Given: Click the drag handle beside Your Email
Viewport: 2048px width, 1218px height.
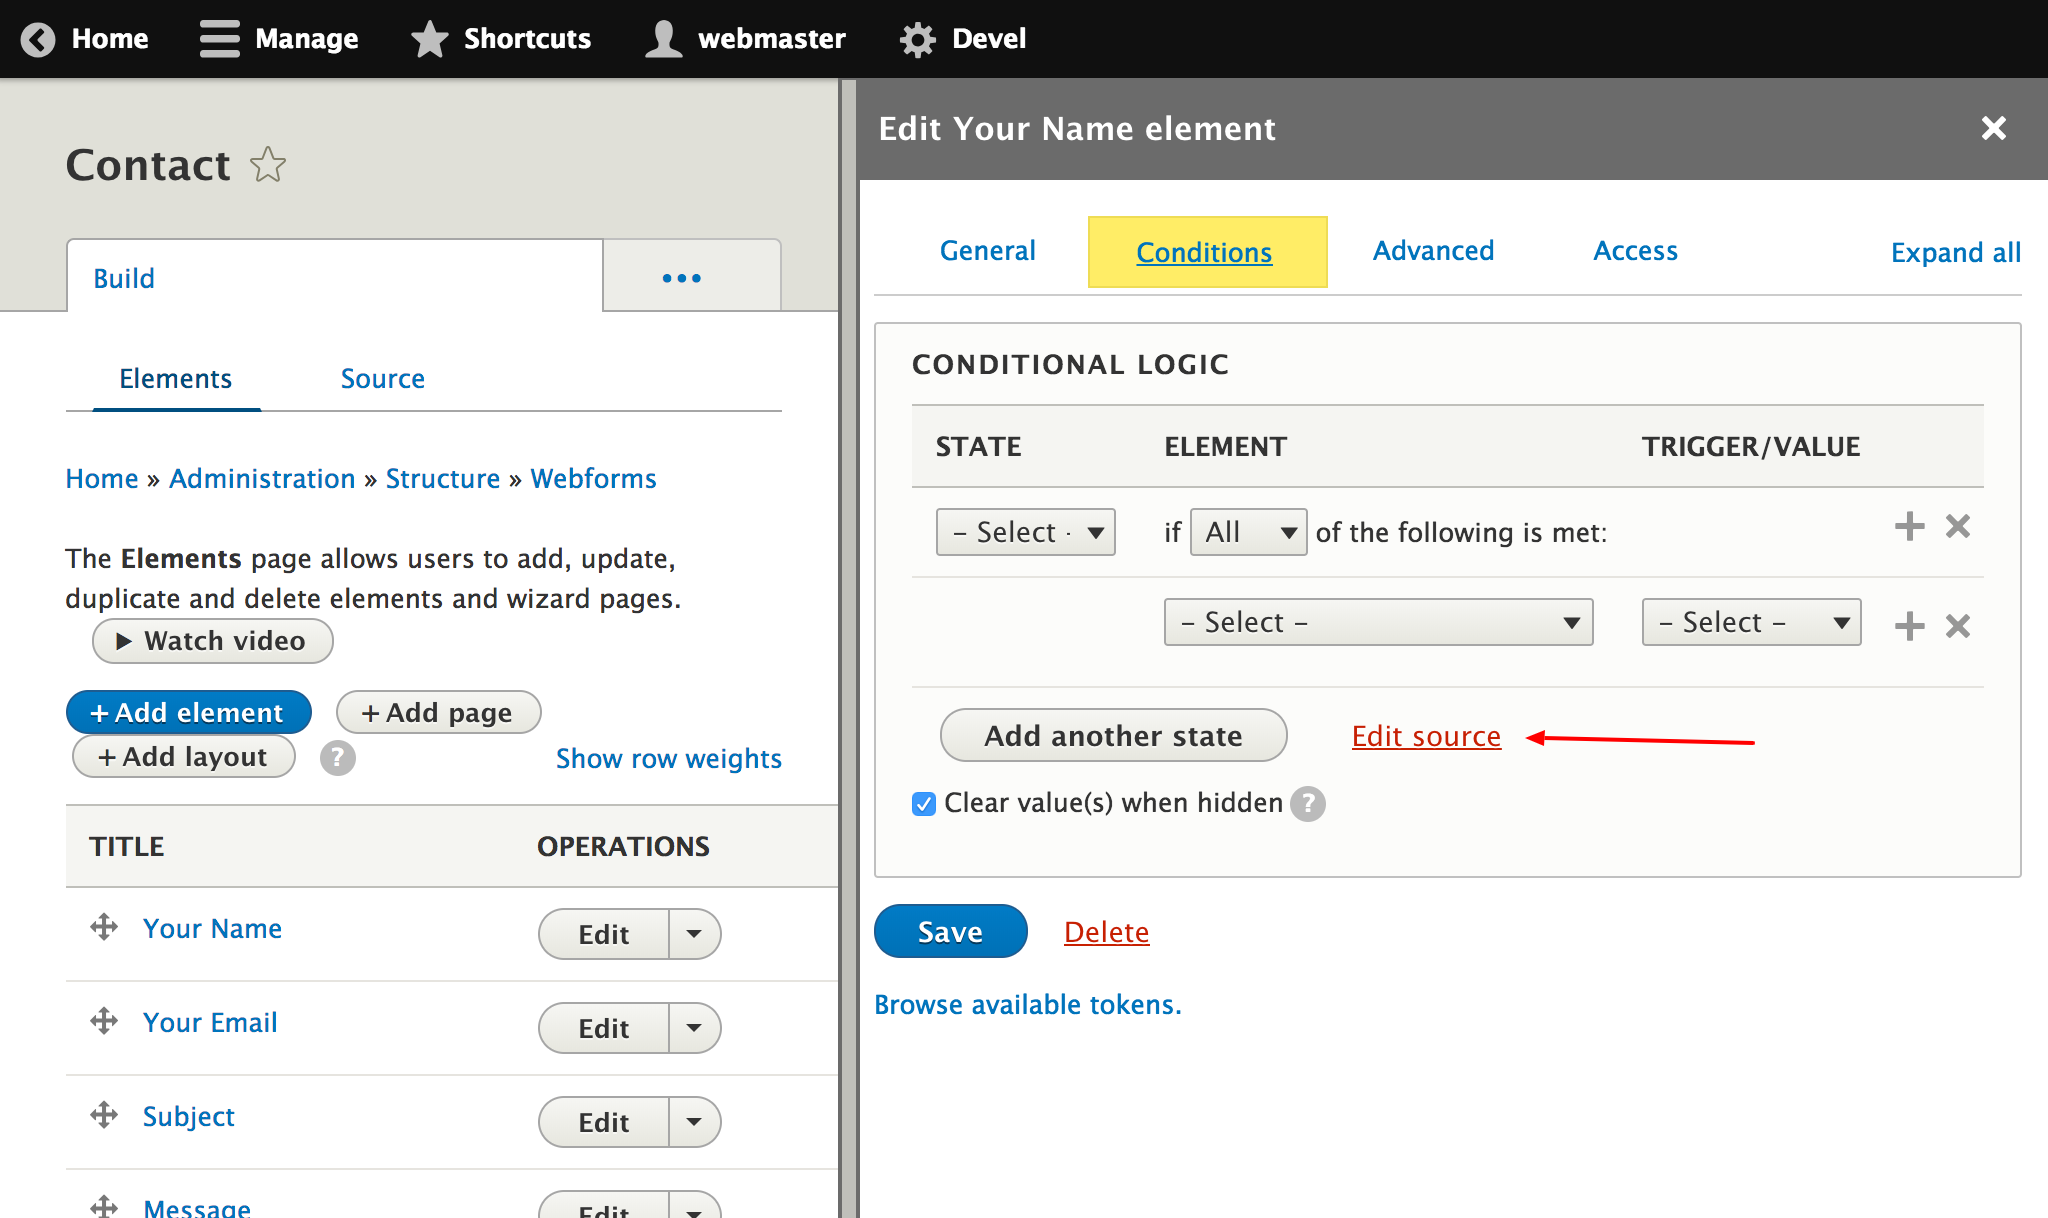Looking at the screenshot, I should (104, 1021).
